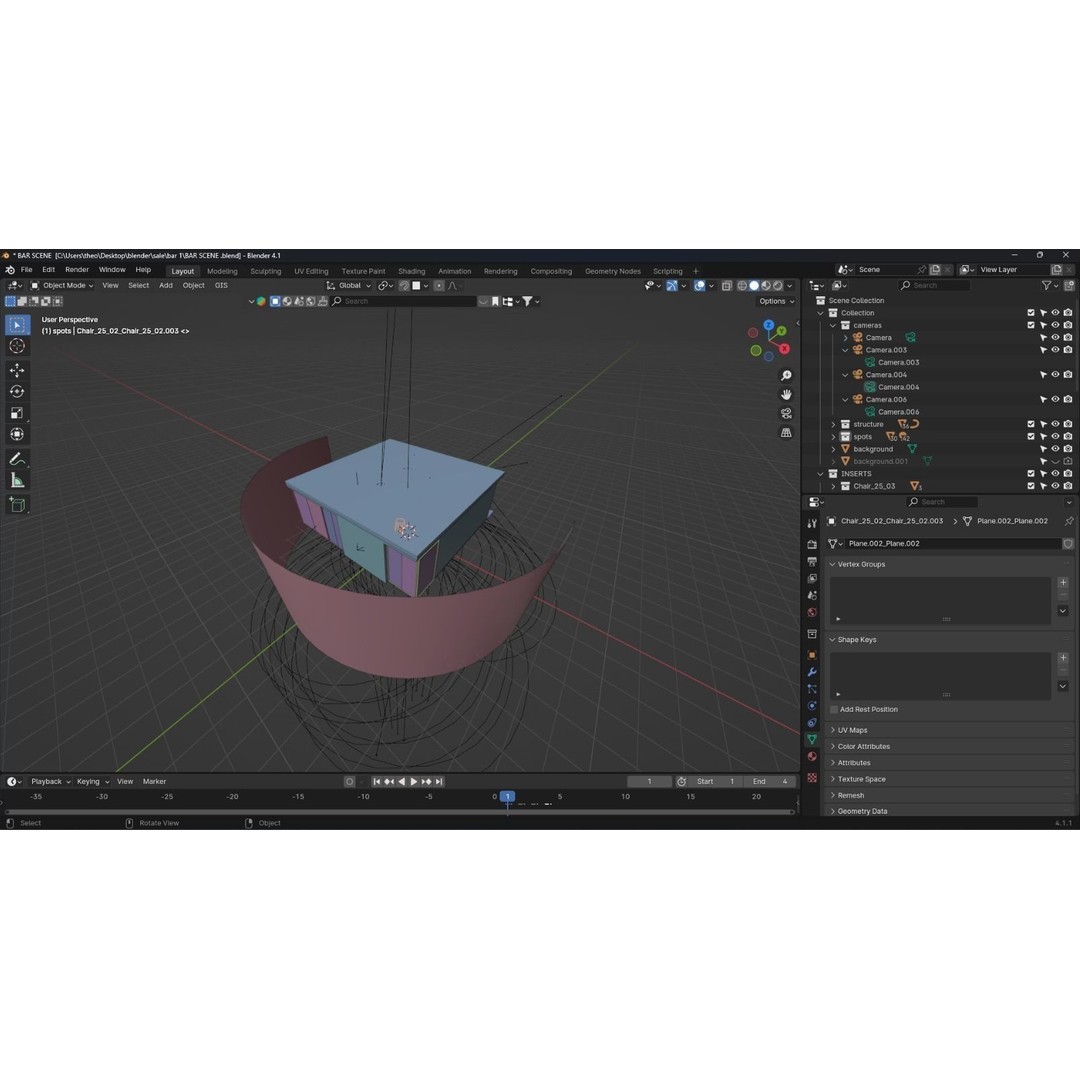Image resolution: width=1080 pixels, height=1080 pixels.
Task: Activate the Measure tool
Action: point(17,480)
